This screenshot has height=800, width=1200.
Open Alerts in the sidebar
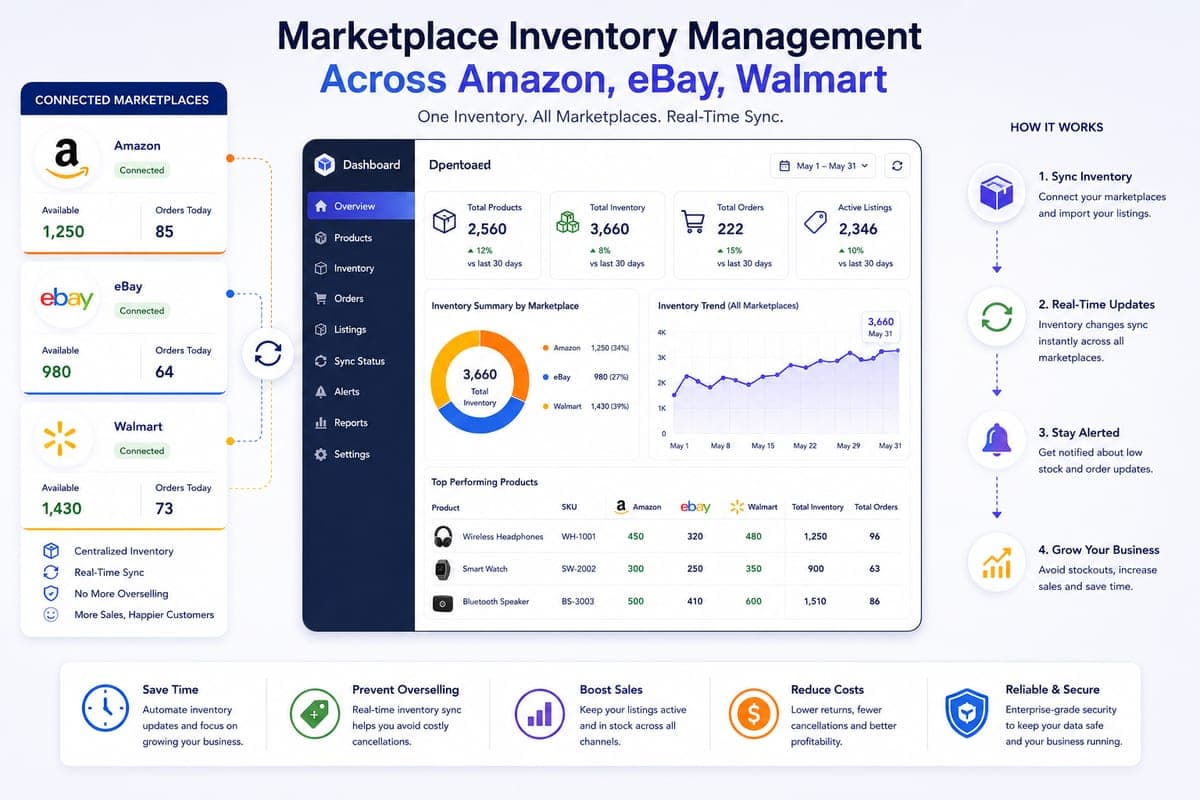tap(360, 392)
